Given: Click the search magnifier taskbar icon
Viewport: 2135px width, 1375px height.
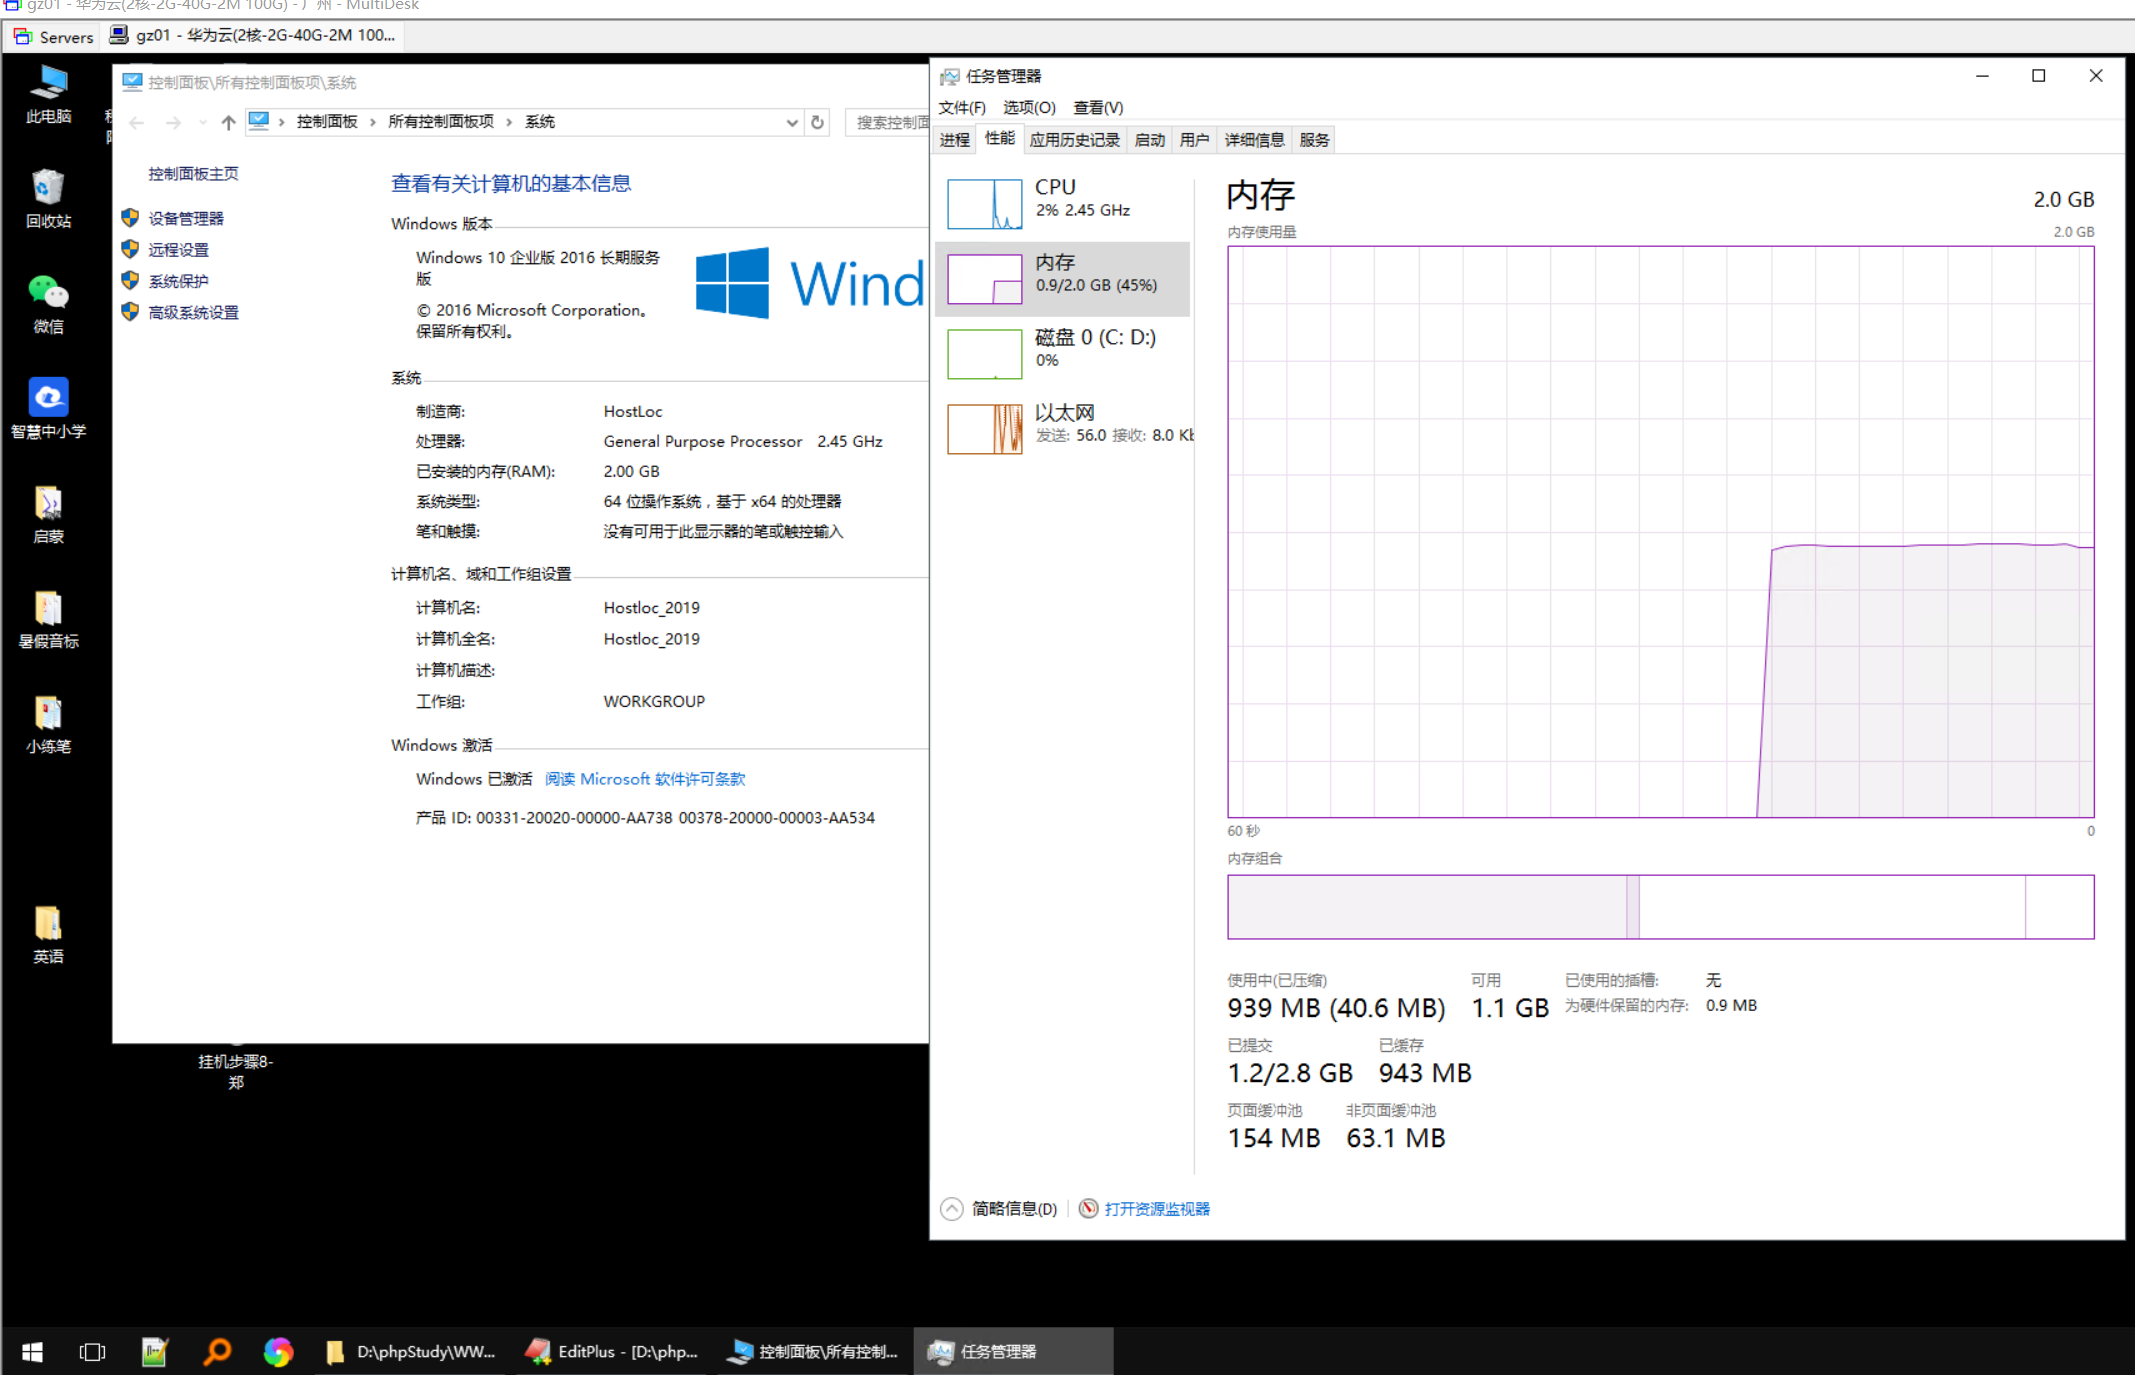Looking at the screenshot, I should click(217, 1352).
